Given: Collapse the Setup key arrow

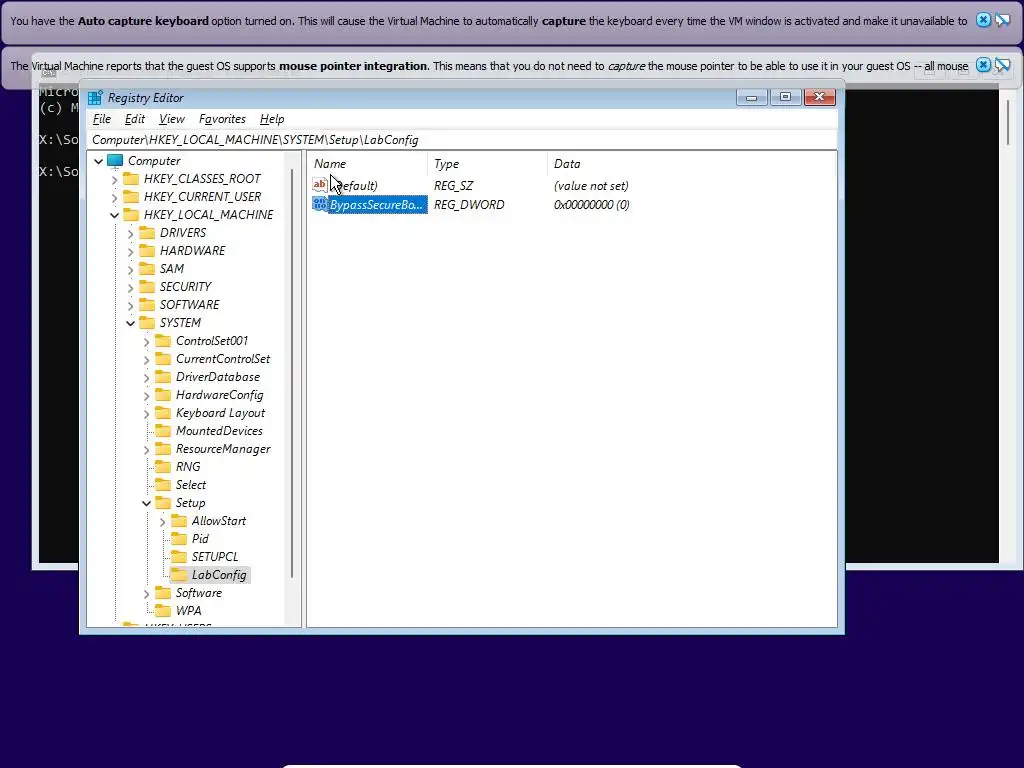Looking at the screenshot, I should (x=146, y=503).
